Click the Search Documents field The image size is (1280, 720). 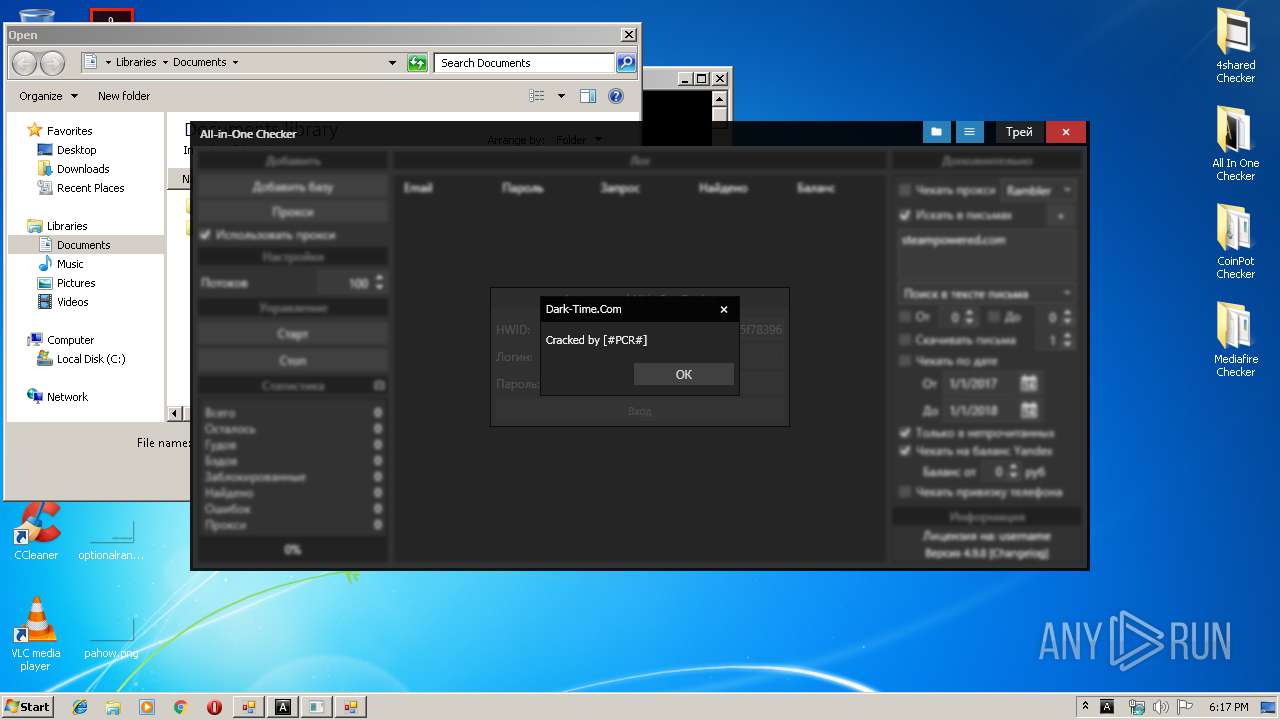point(525,63)
